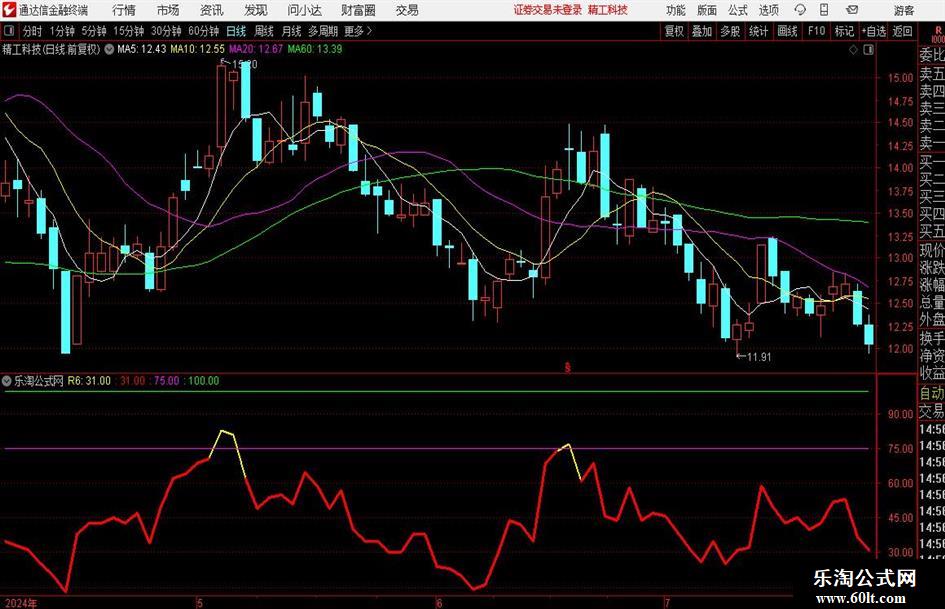
Task: Toggle the left sidebar panel icon
Action: click(9, 31)
